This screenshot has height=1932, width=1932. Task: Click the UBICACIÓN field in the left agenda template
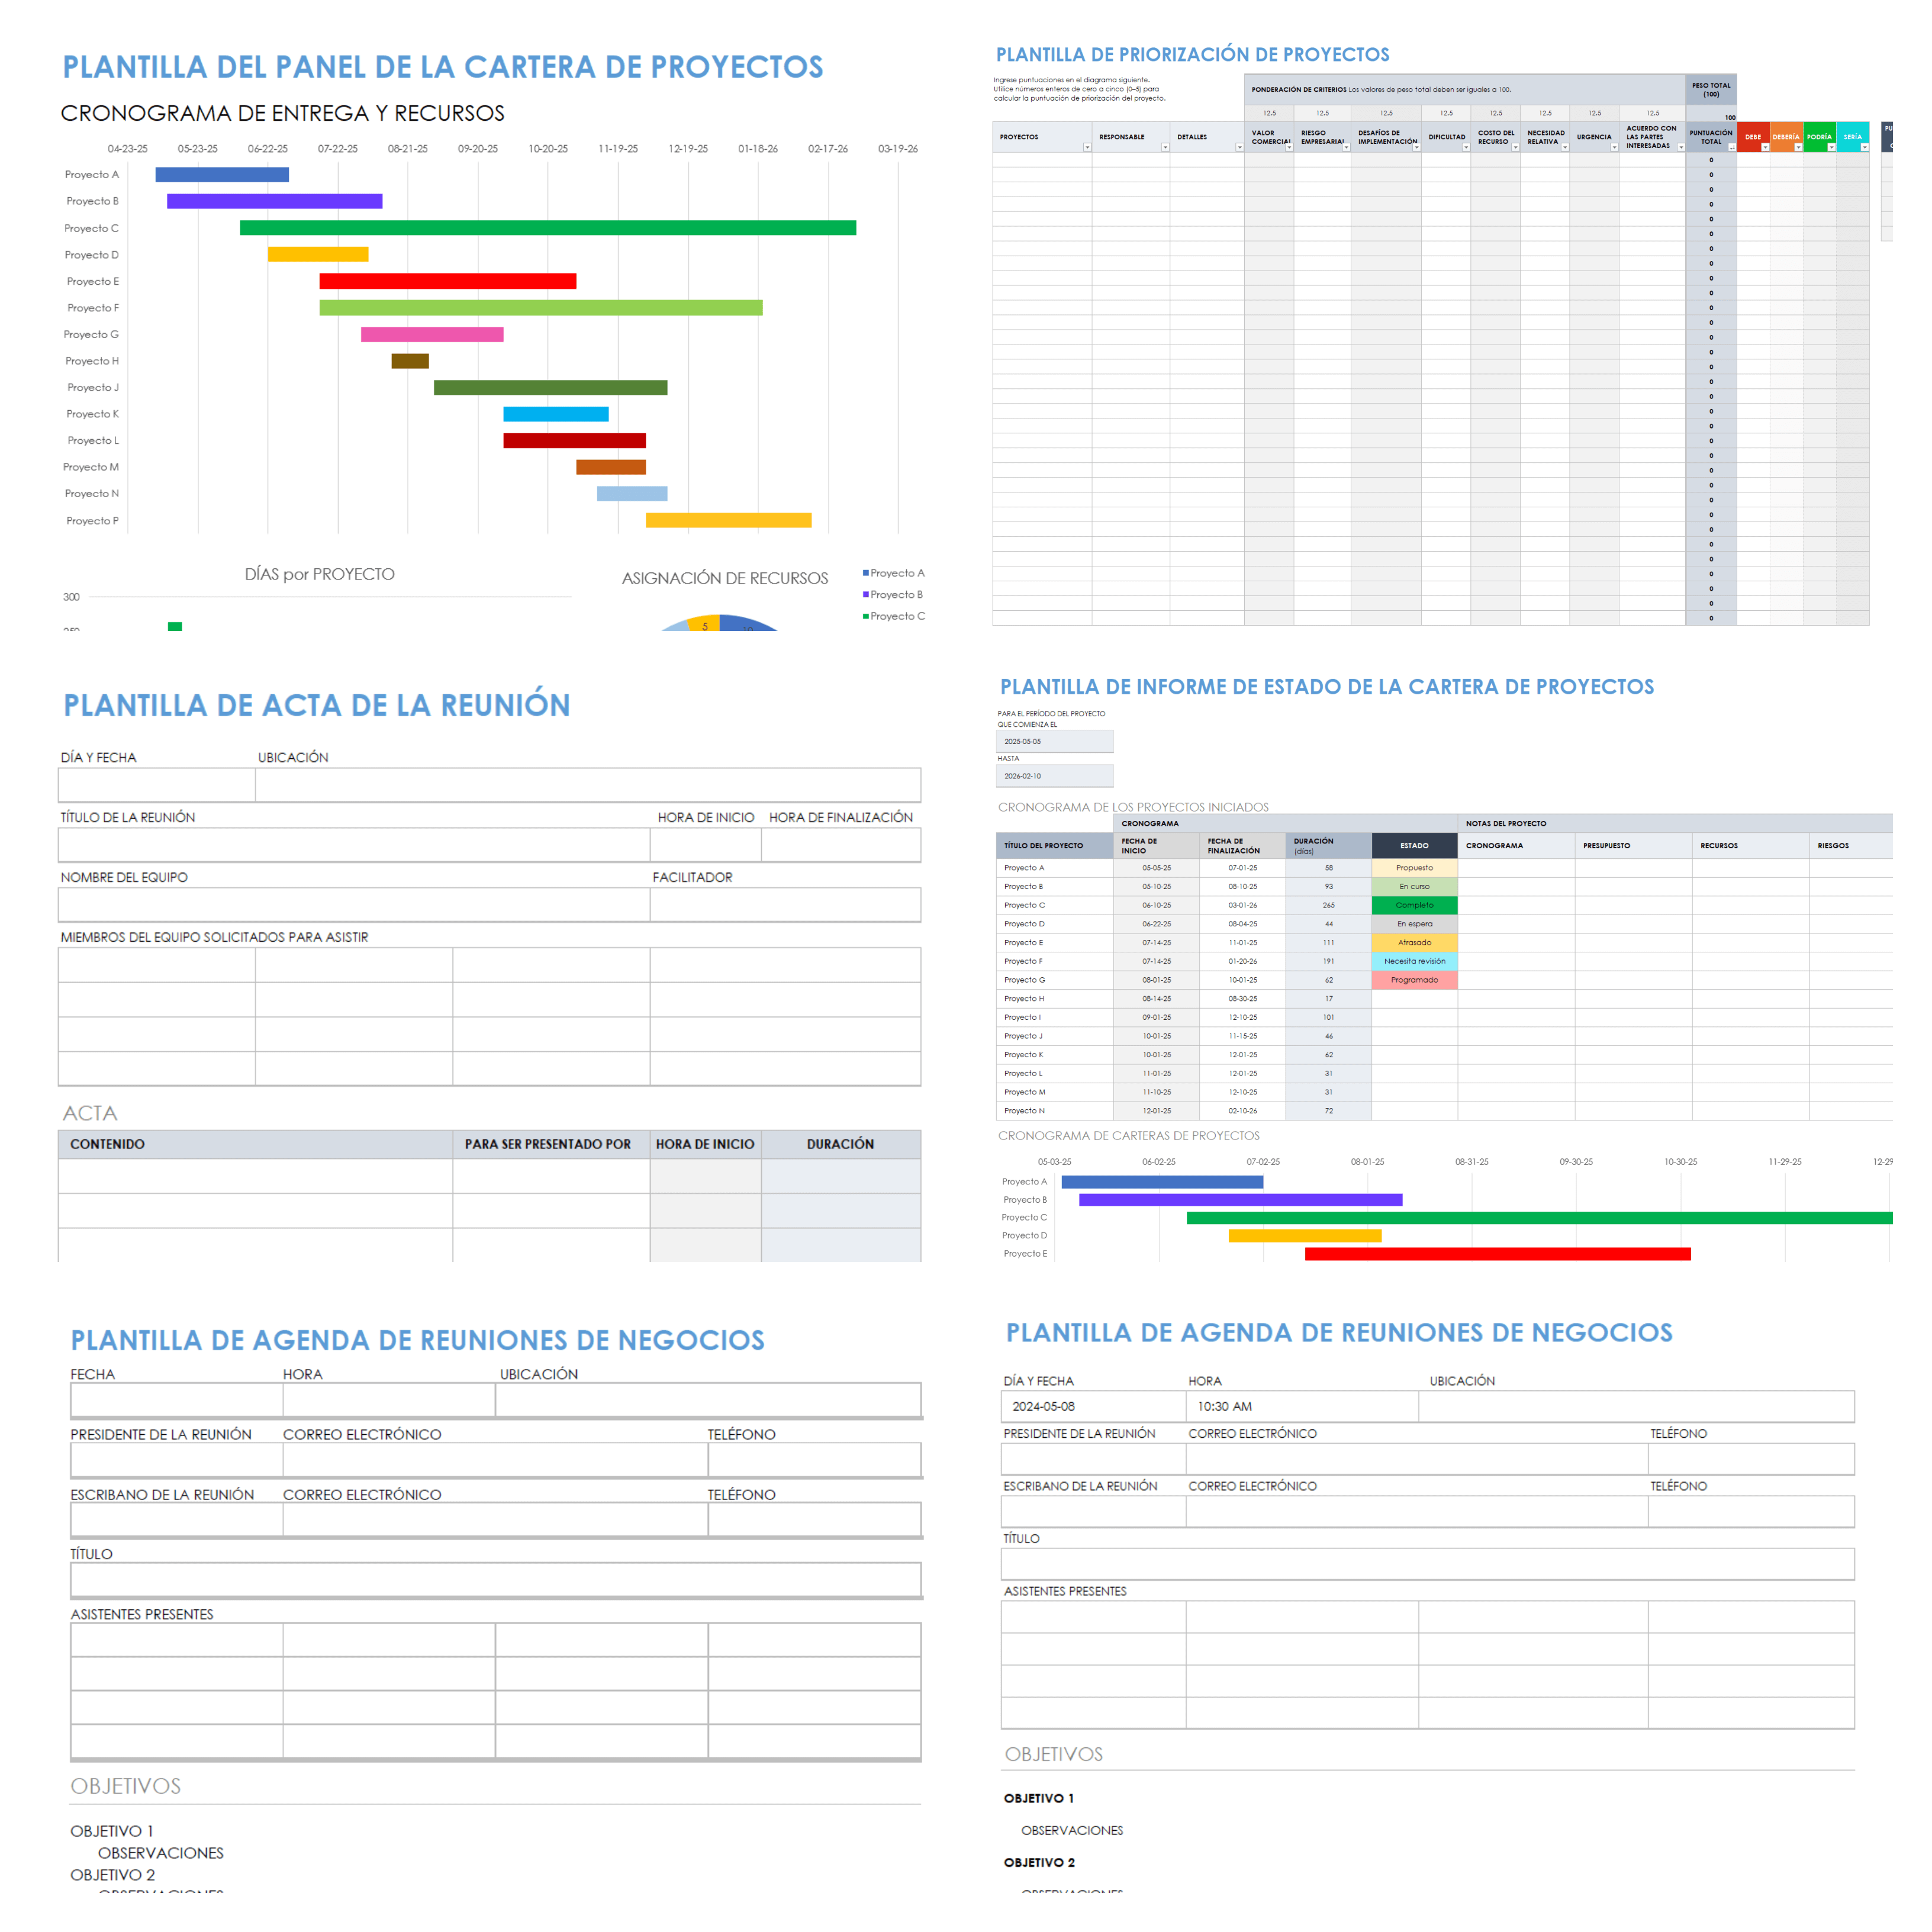(x=708, y=1400)
